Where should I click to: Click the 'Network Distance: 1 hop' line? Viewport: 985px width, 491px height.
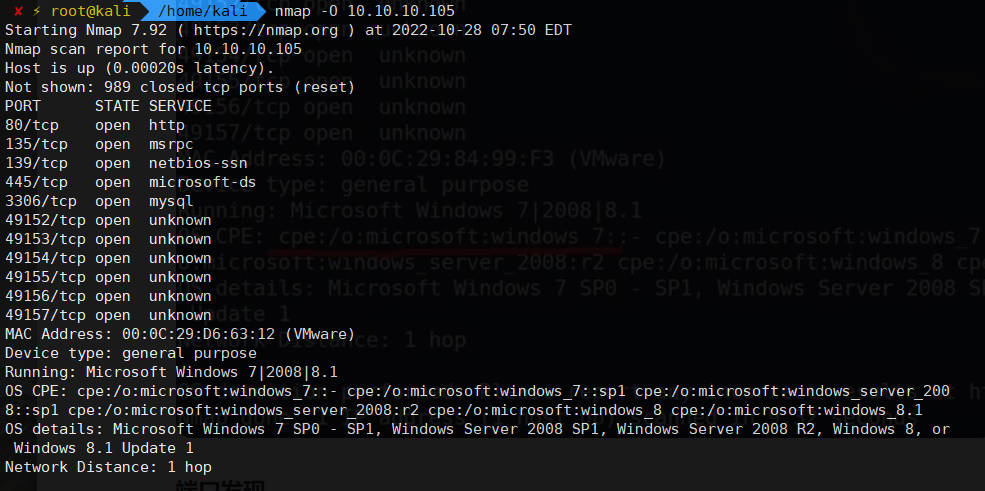(108, 467)
